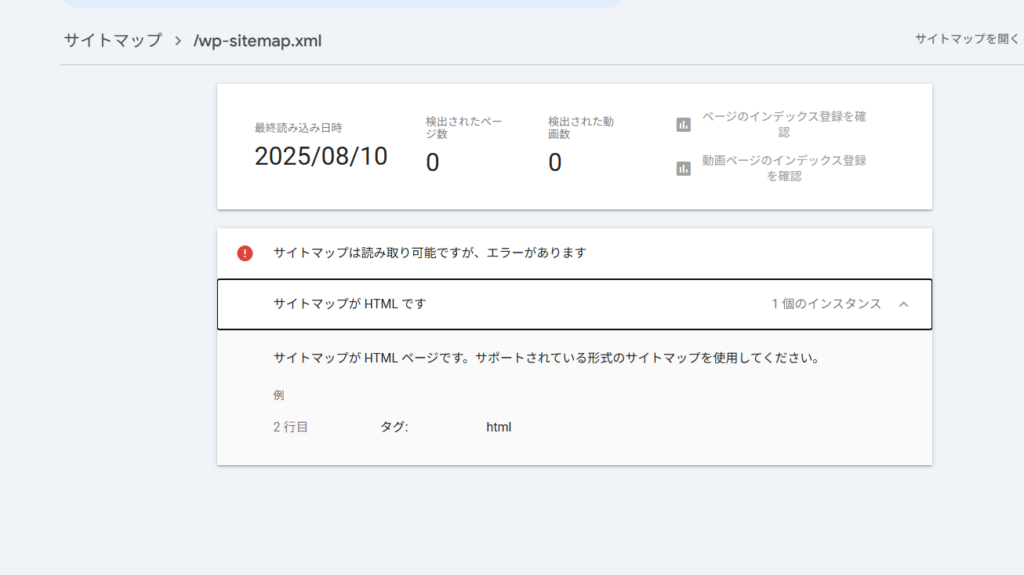Open 動画ページのインデックス登録を確認 link
The image size is (1024, 575).
point(784,169)
